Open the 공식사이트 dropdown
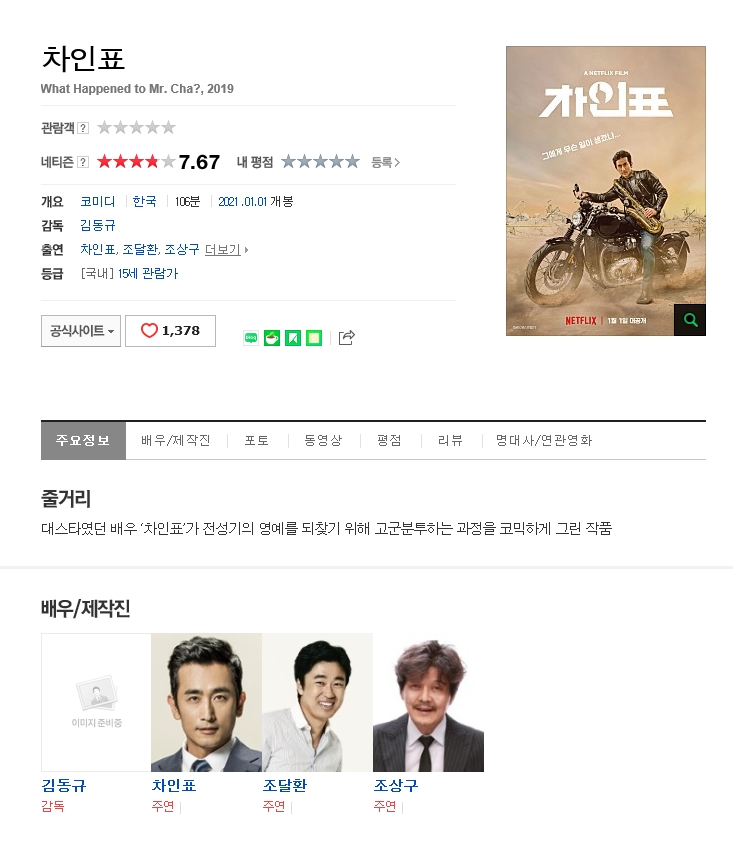This screenshot has width=733, height=842. click(81, 331)
